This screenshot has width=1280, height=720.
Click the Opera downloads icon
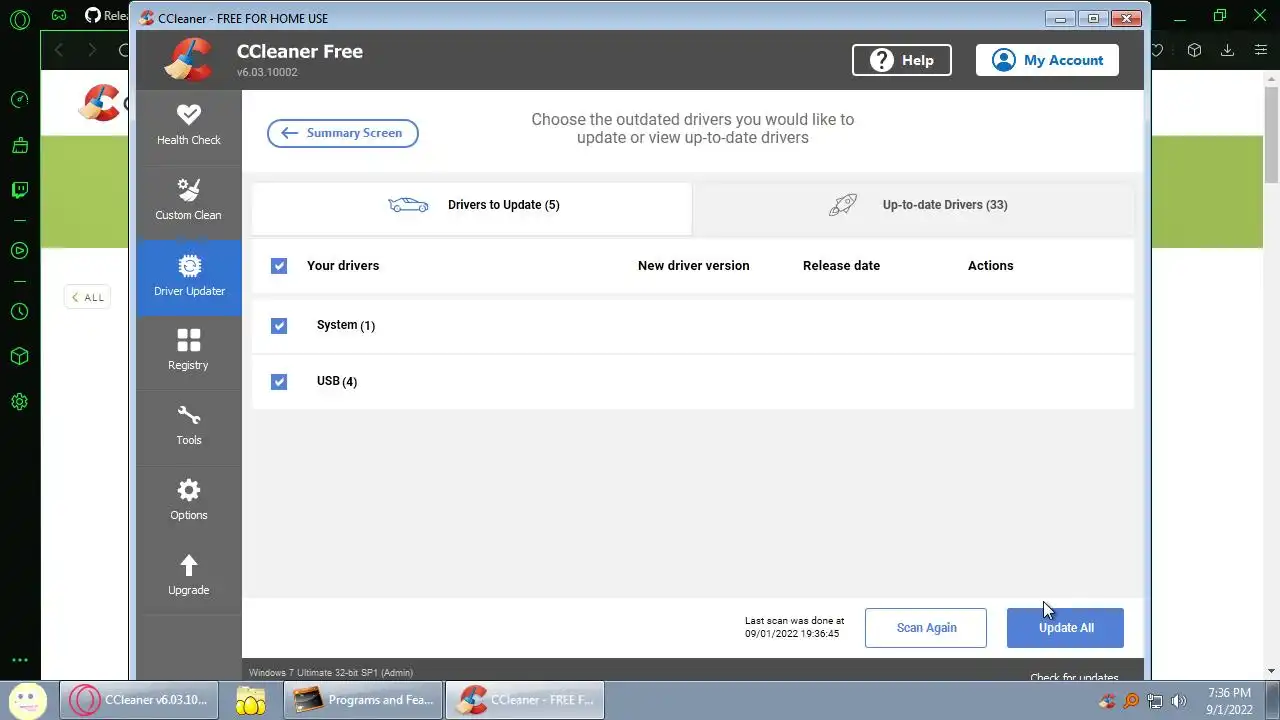click(x=1227, y=50)
